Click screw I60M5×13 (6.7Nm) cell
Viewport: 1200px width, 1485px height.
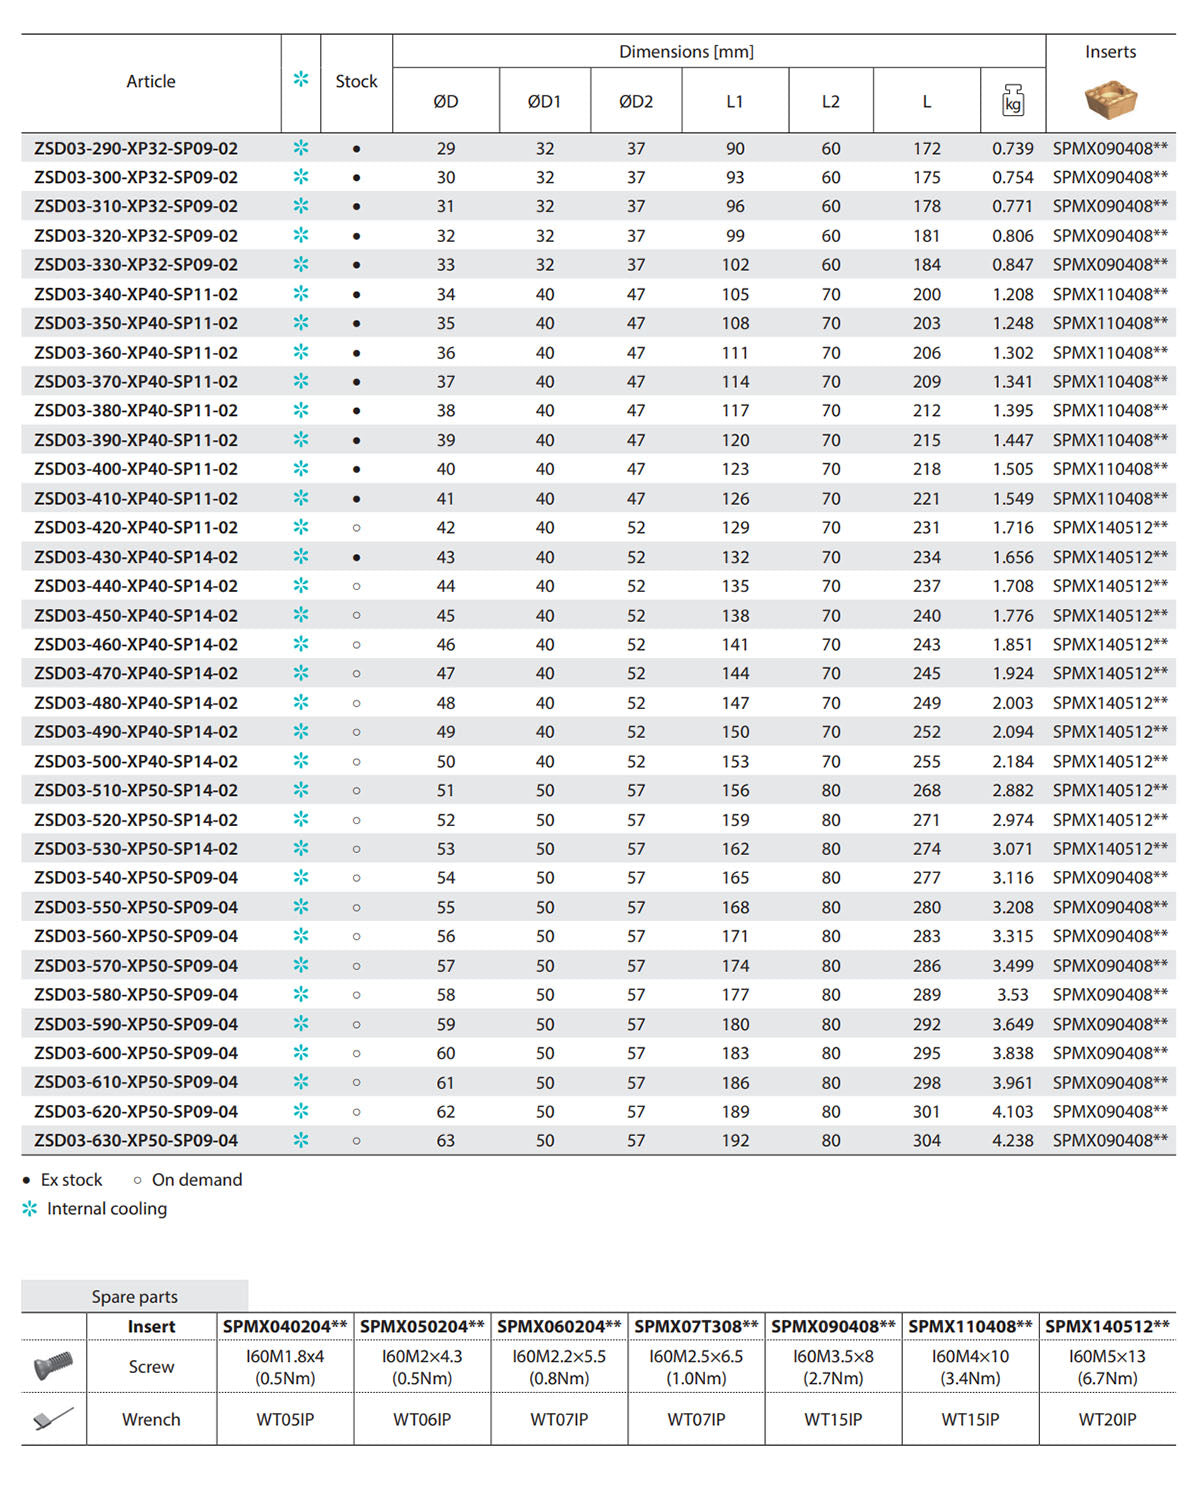tap(1107, 1367)
